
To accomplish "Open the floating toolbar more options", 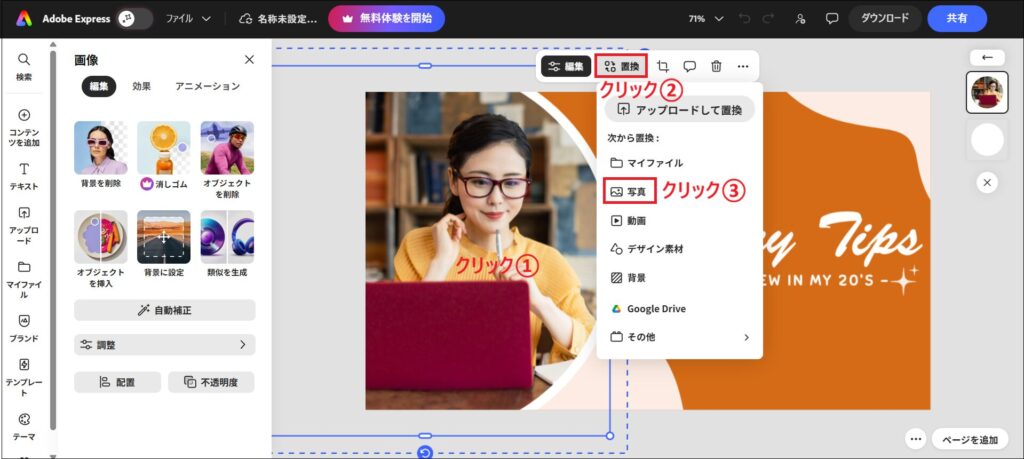I will [743, 66].
